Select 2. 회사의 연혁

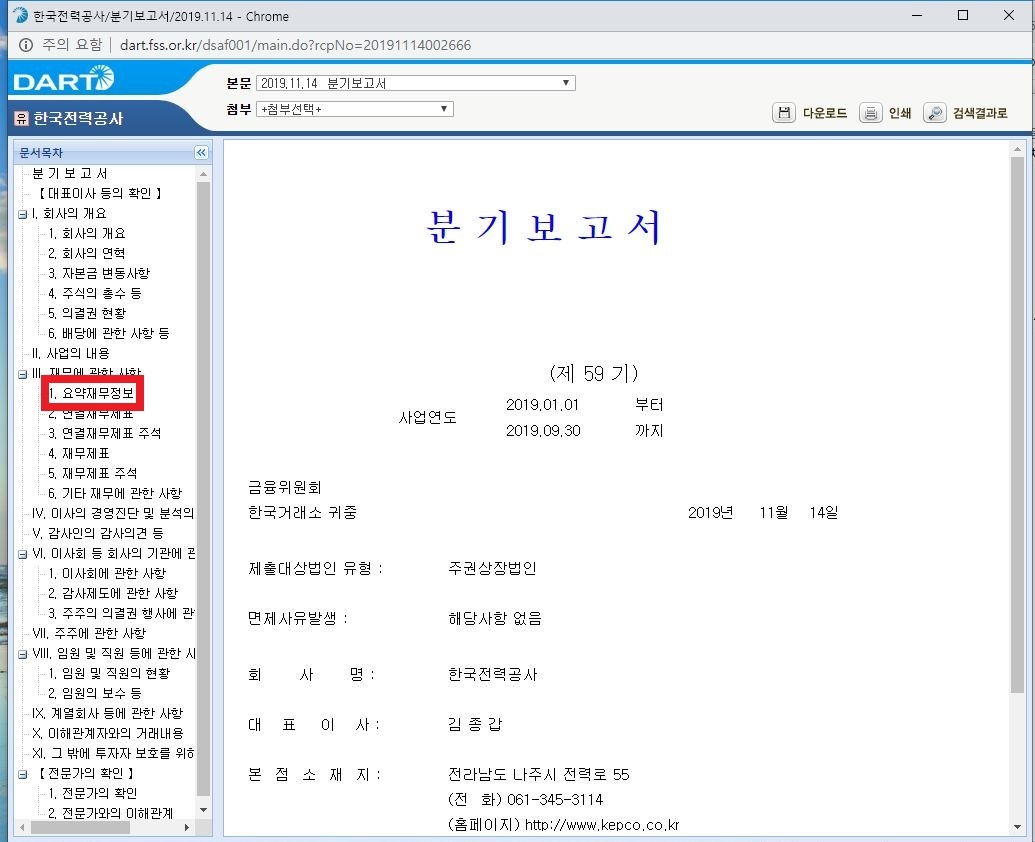pos(86,253)
